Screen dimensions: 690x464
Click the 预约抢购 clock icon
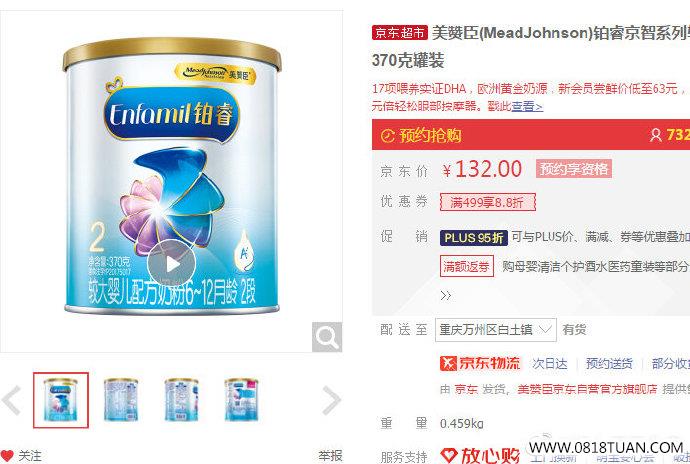coord(387,135)
